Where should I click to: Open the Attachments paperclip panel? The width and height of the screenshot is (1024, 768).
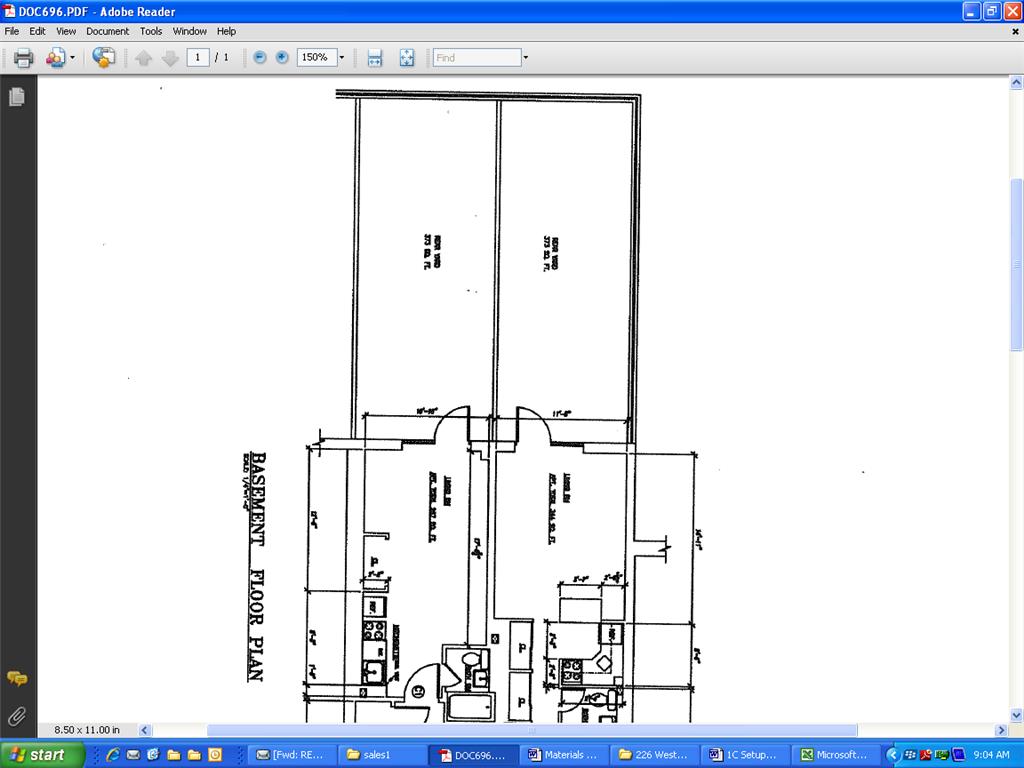pos(17,716)
